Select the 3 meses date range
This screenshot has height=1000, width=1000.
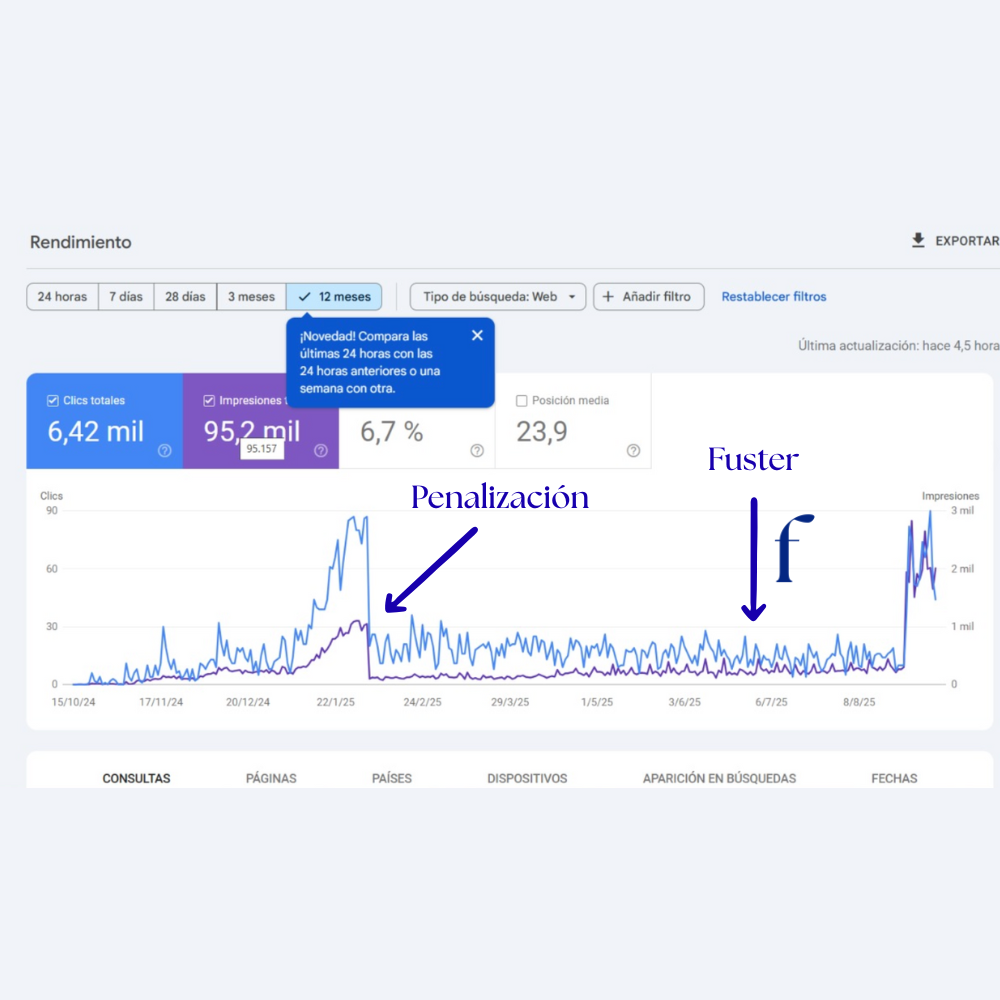tap(251, 297)
